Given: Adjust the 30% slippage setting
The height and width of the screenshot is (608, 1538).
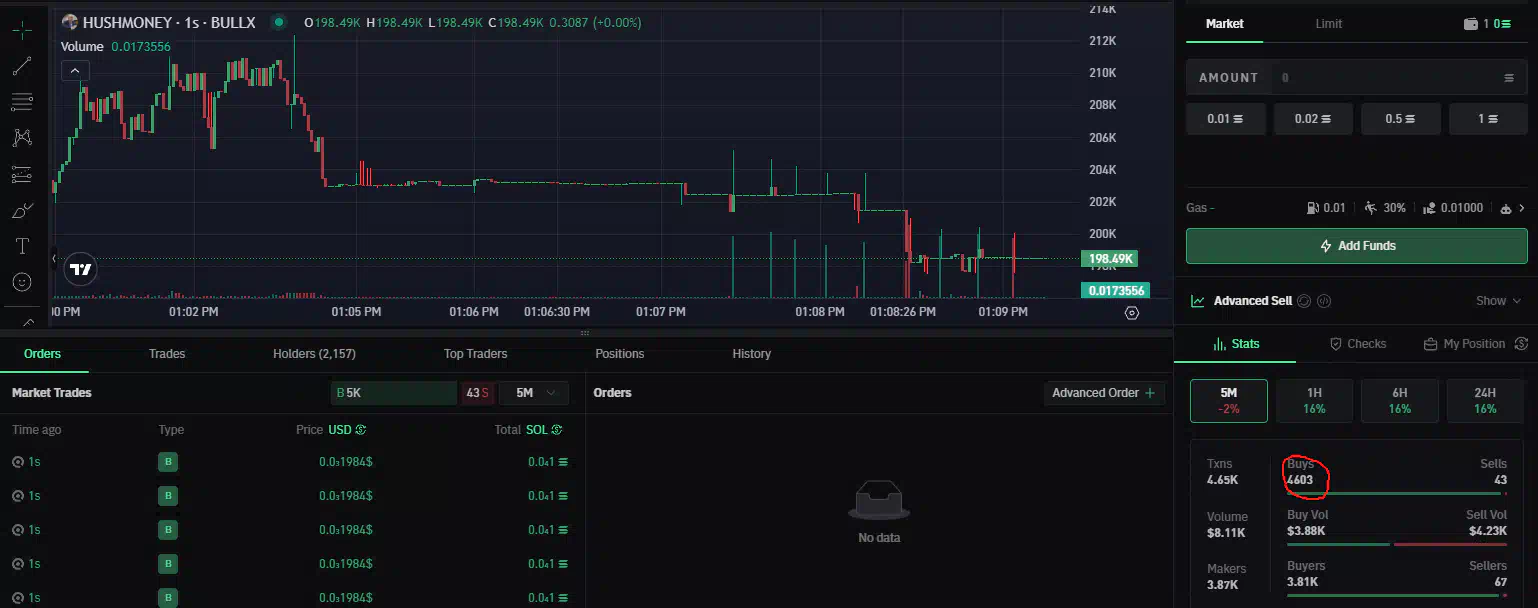Looking at the screenshot, I should [1385, 208].
